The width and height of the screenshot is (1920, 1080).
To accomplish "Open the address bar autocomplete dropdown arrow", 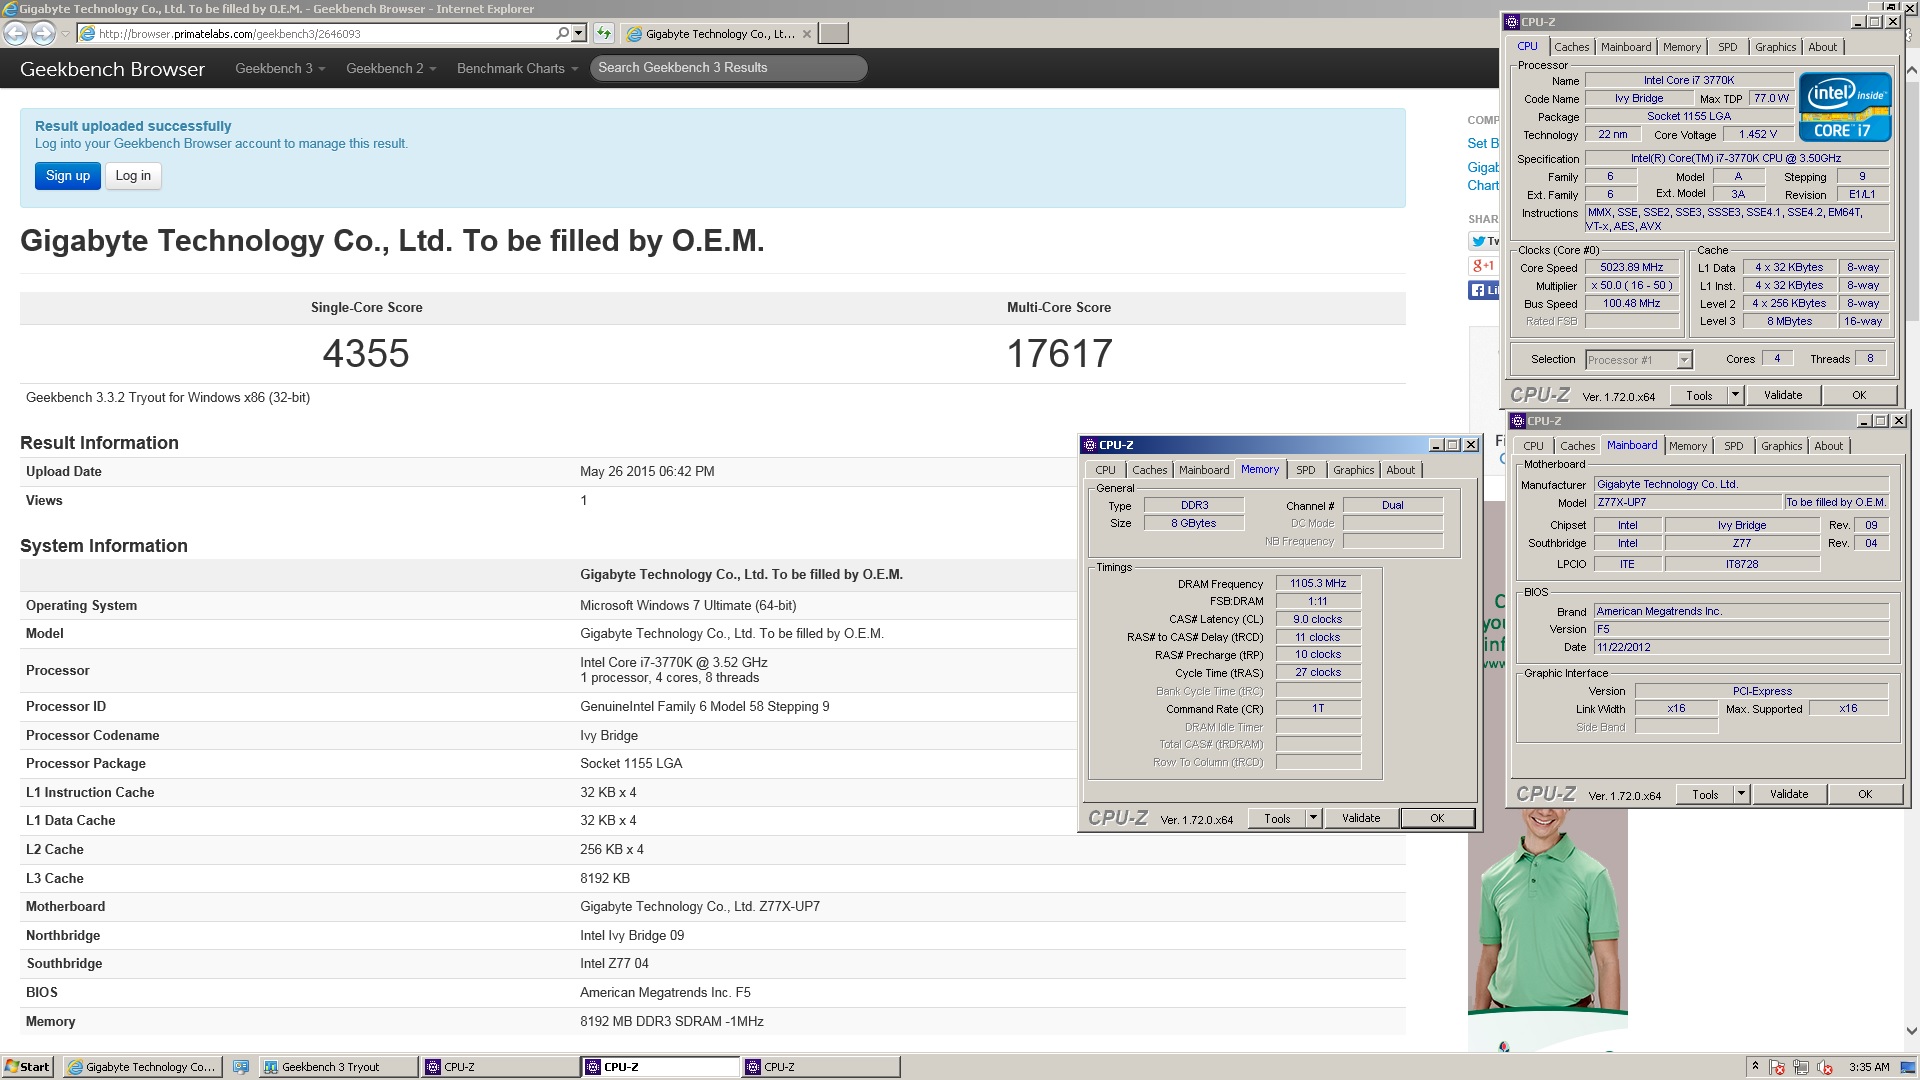I will [578, 33].
